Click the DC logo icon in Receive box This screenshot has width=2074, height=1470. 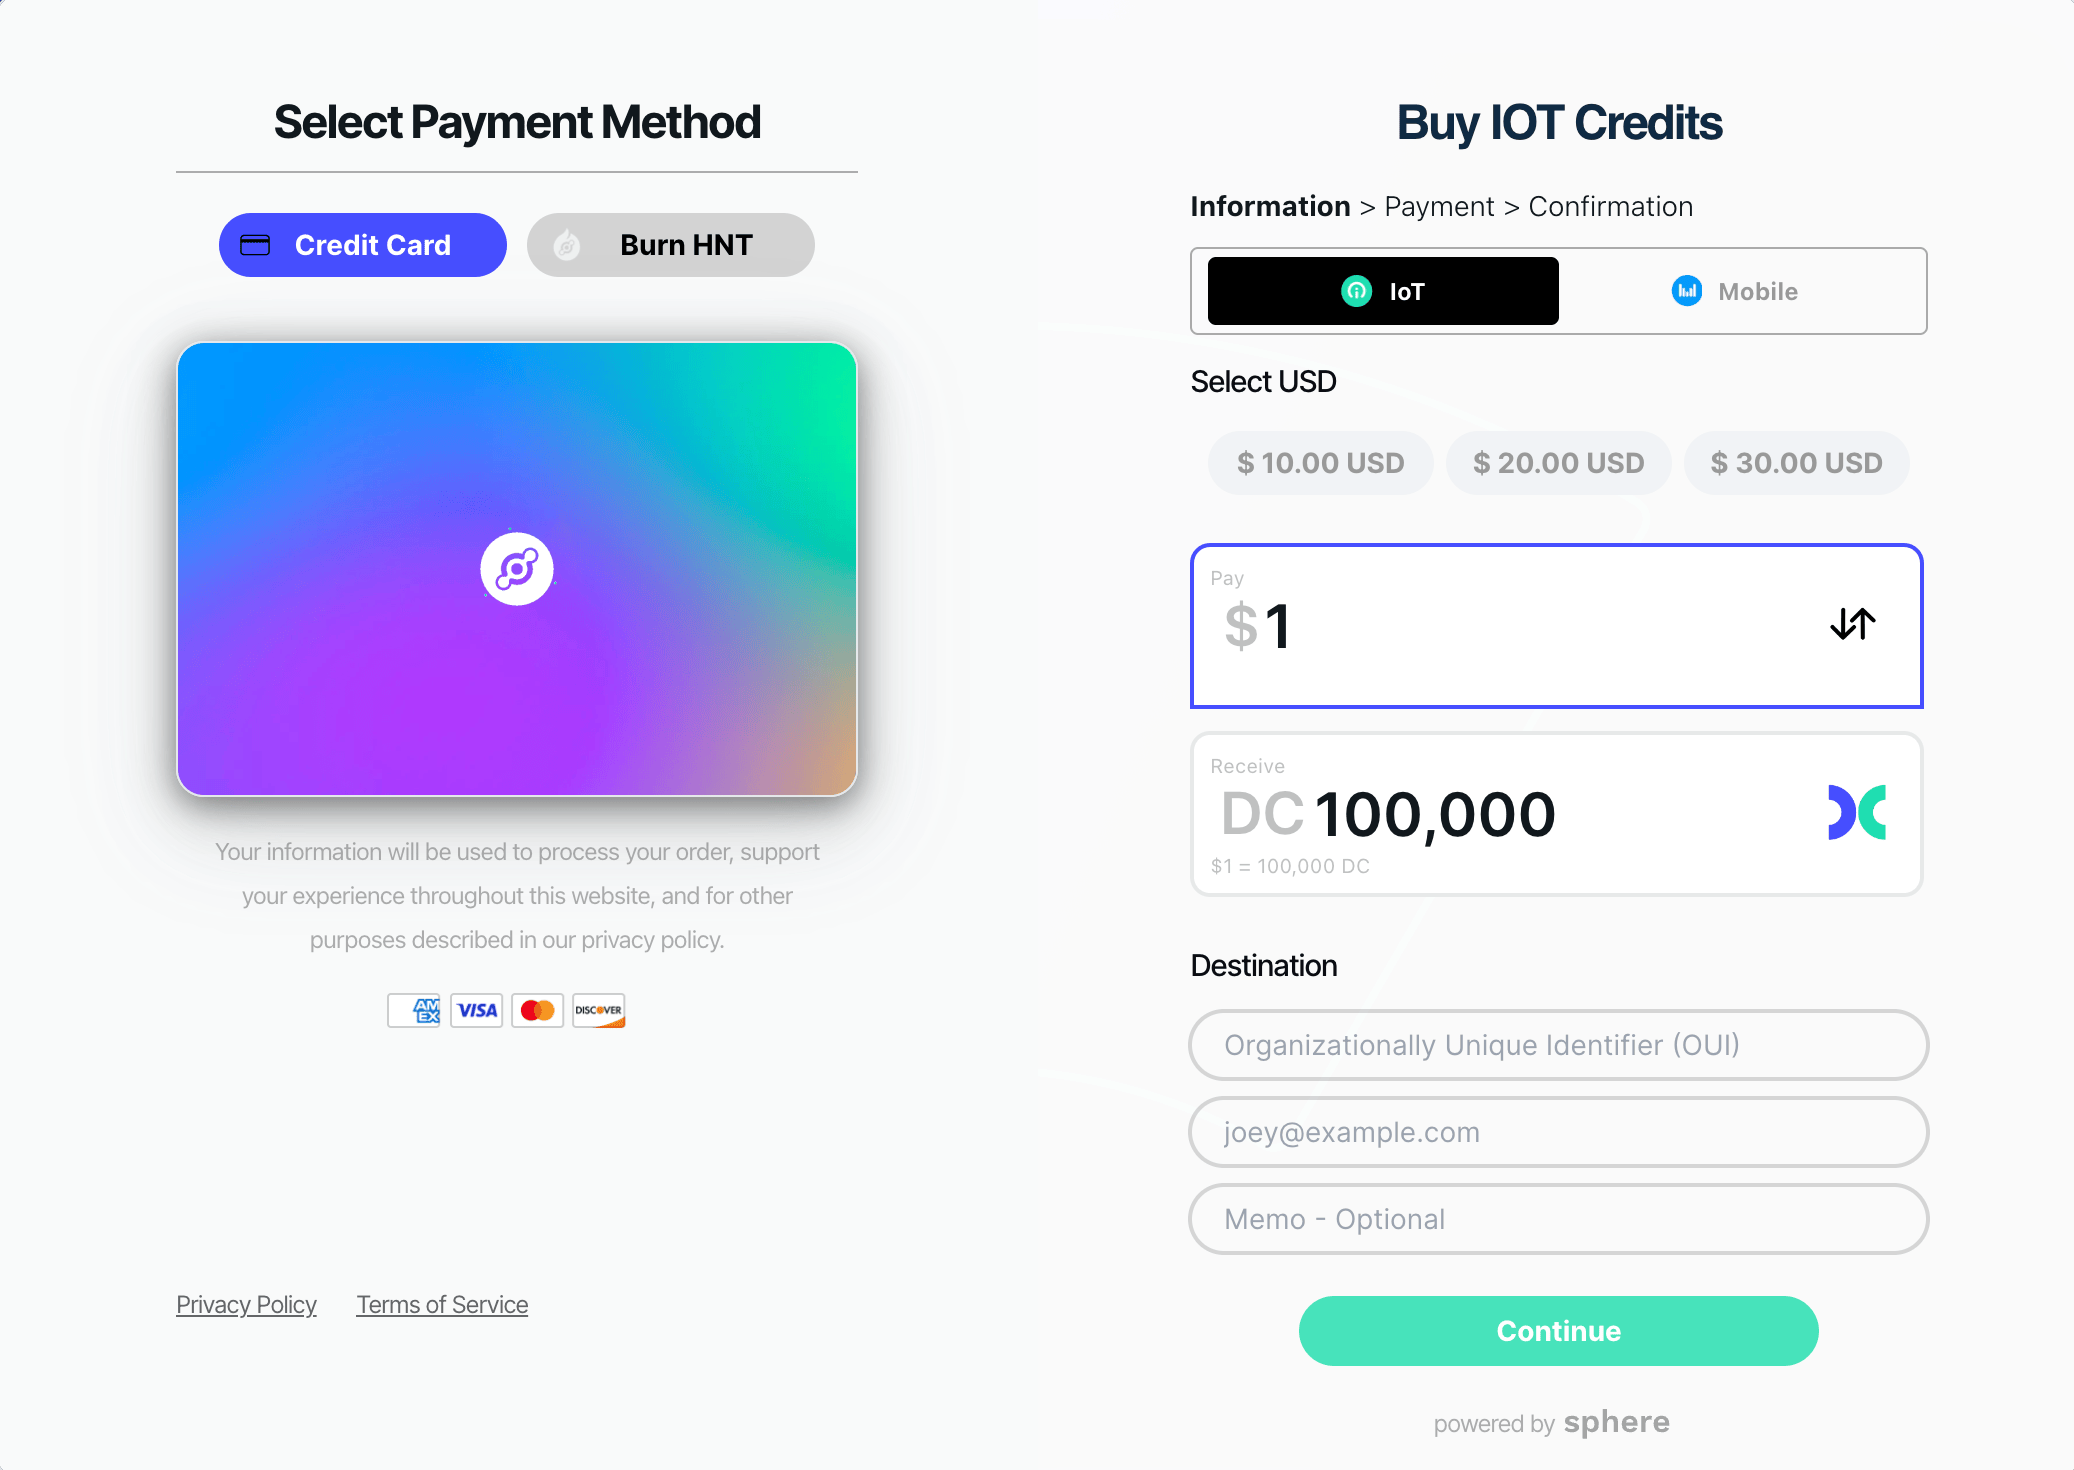click(x=1856, y=812)
